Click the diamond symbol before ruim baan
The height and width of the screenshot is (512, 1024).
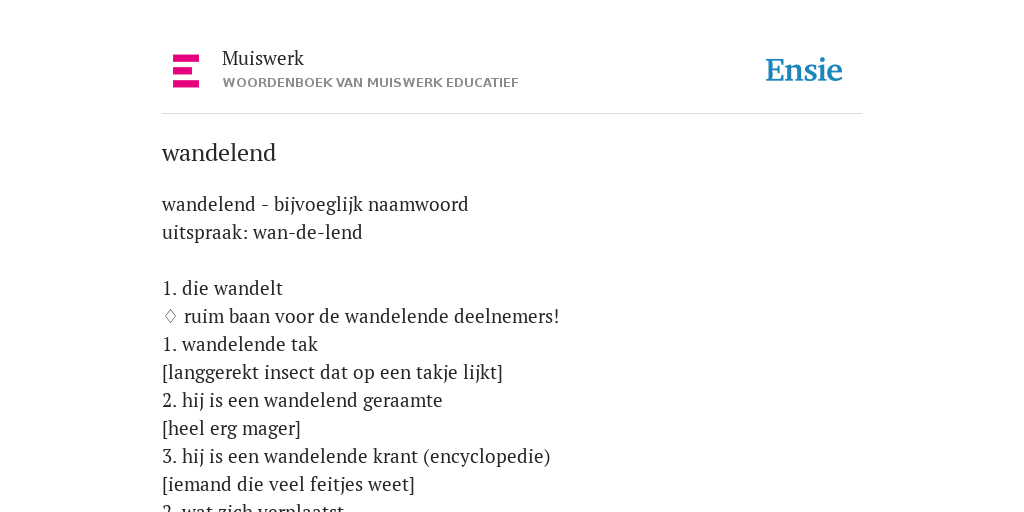point(170,317)
